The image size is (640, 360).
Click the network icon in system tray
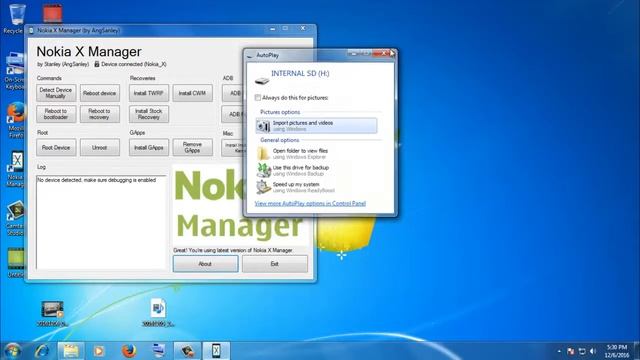click(582, 351)
